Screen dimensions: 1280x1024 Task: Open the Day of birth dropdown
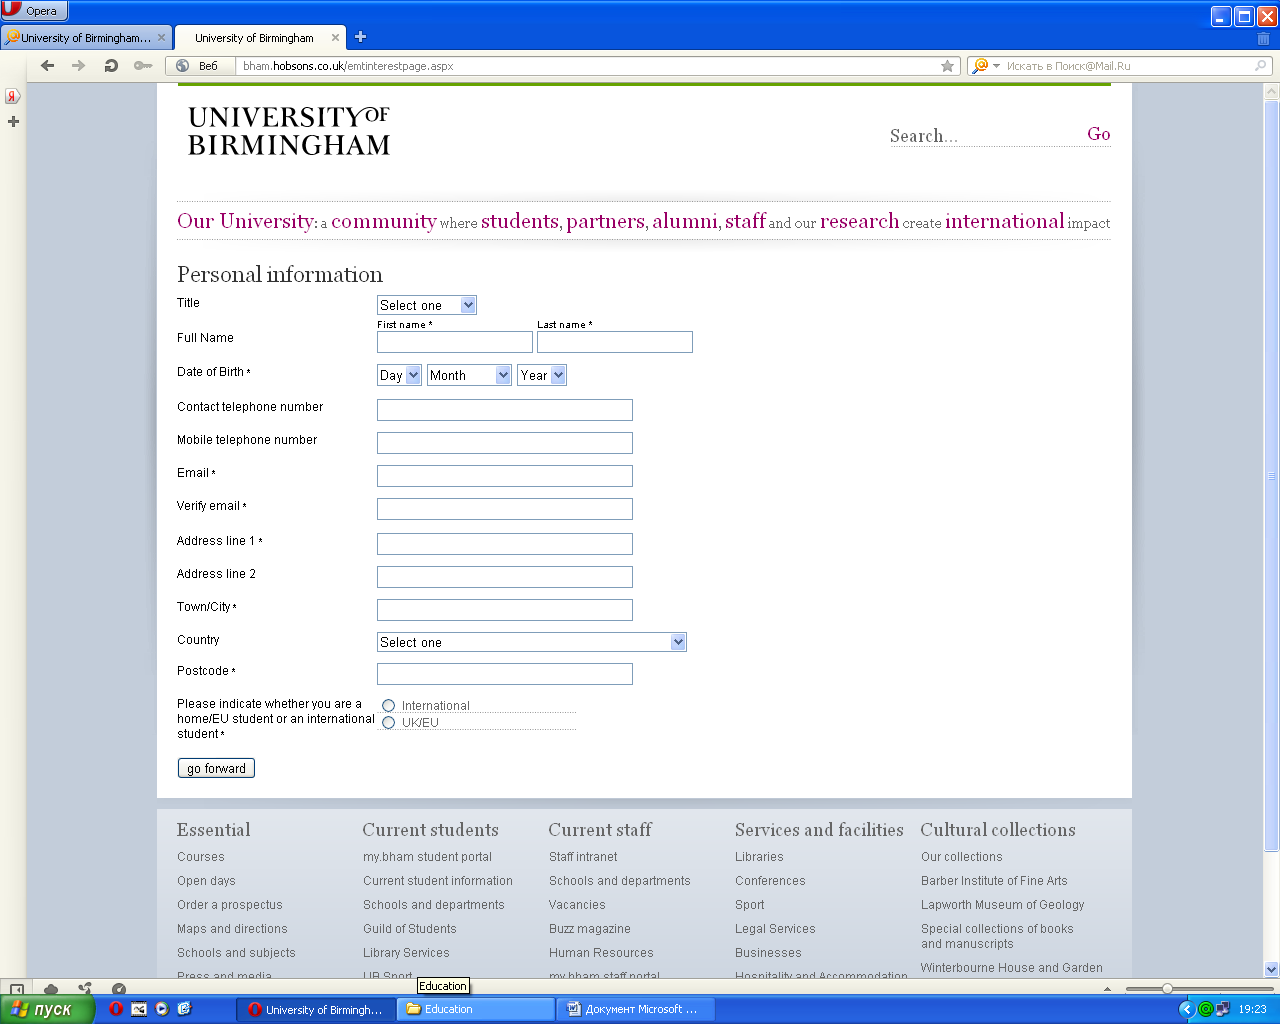[x=399, y=375]
